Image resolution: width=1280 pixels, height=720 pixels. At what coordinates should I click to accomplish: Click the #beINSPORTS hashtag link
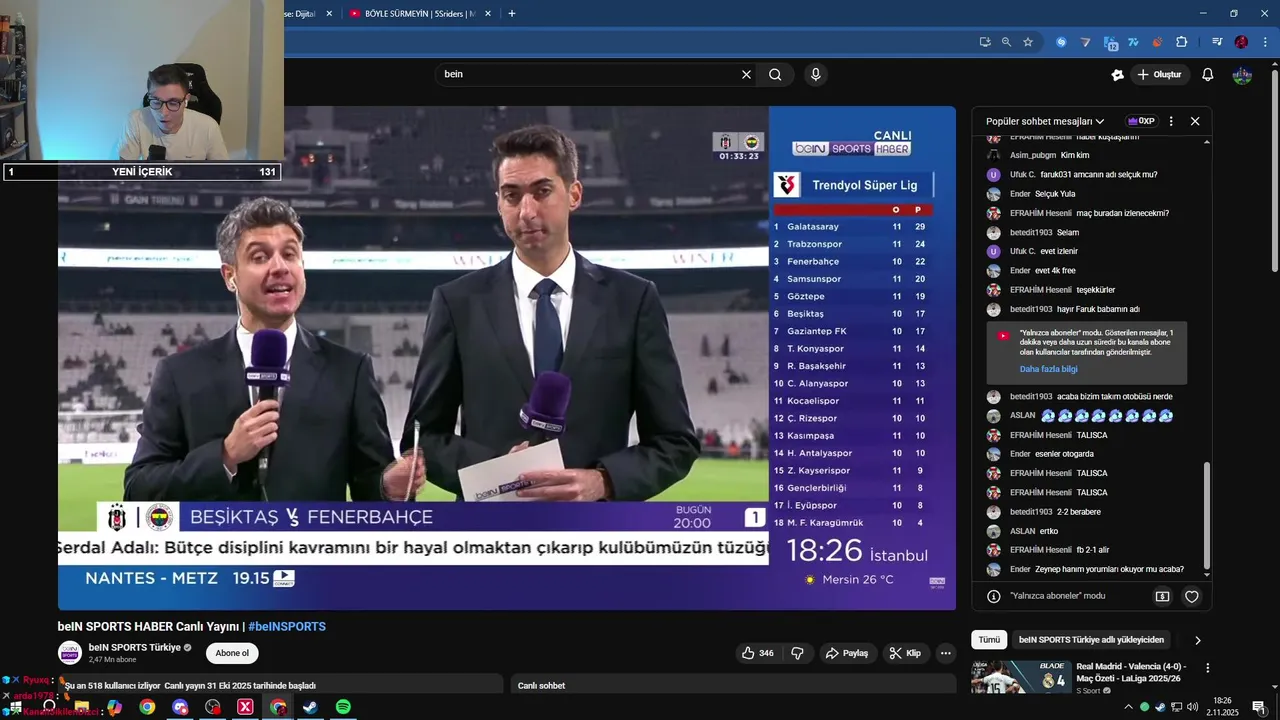tap(287, 627)
